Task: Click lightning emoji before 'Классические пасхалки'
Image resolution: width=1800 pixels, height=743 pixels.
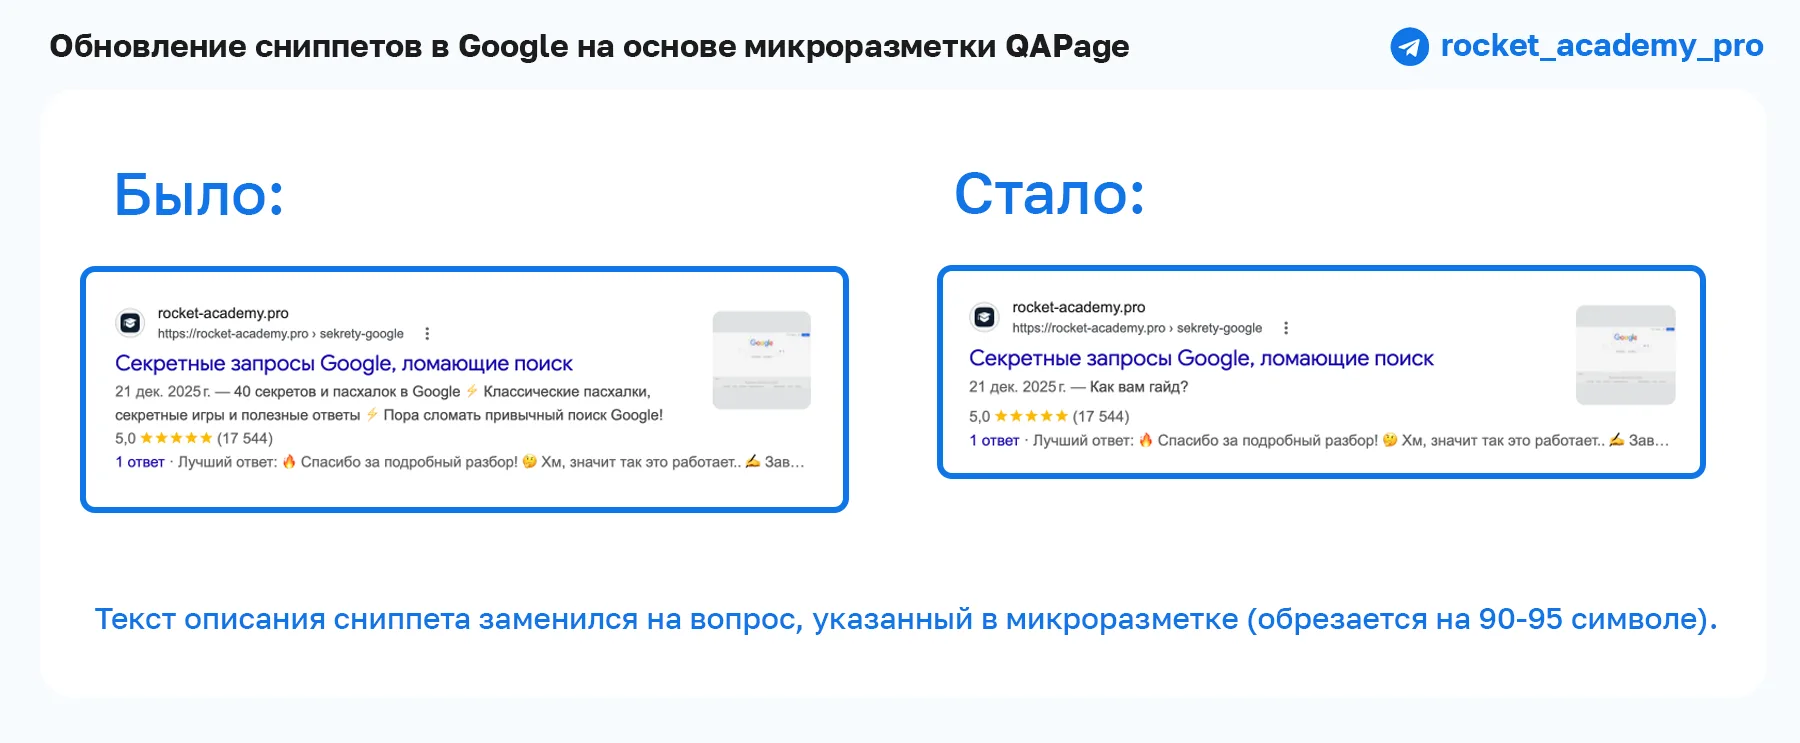Action: pyautogui.click(x=472, y=391)
